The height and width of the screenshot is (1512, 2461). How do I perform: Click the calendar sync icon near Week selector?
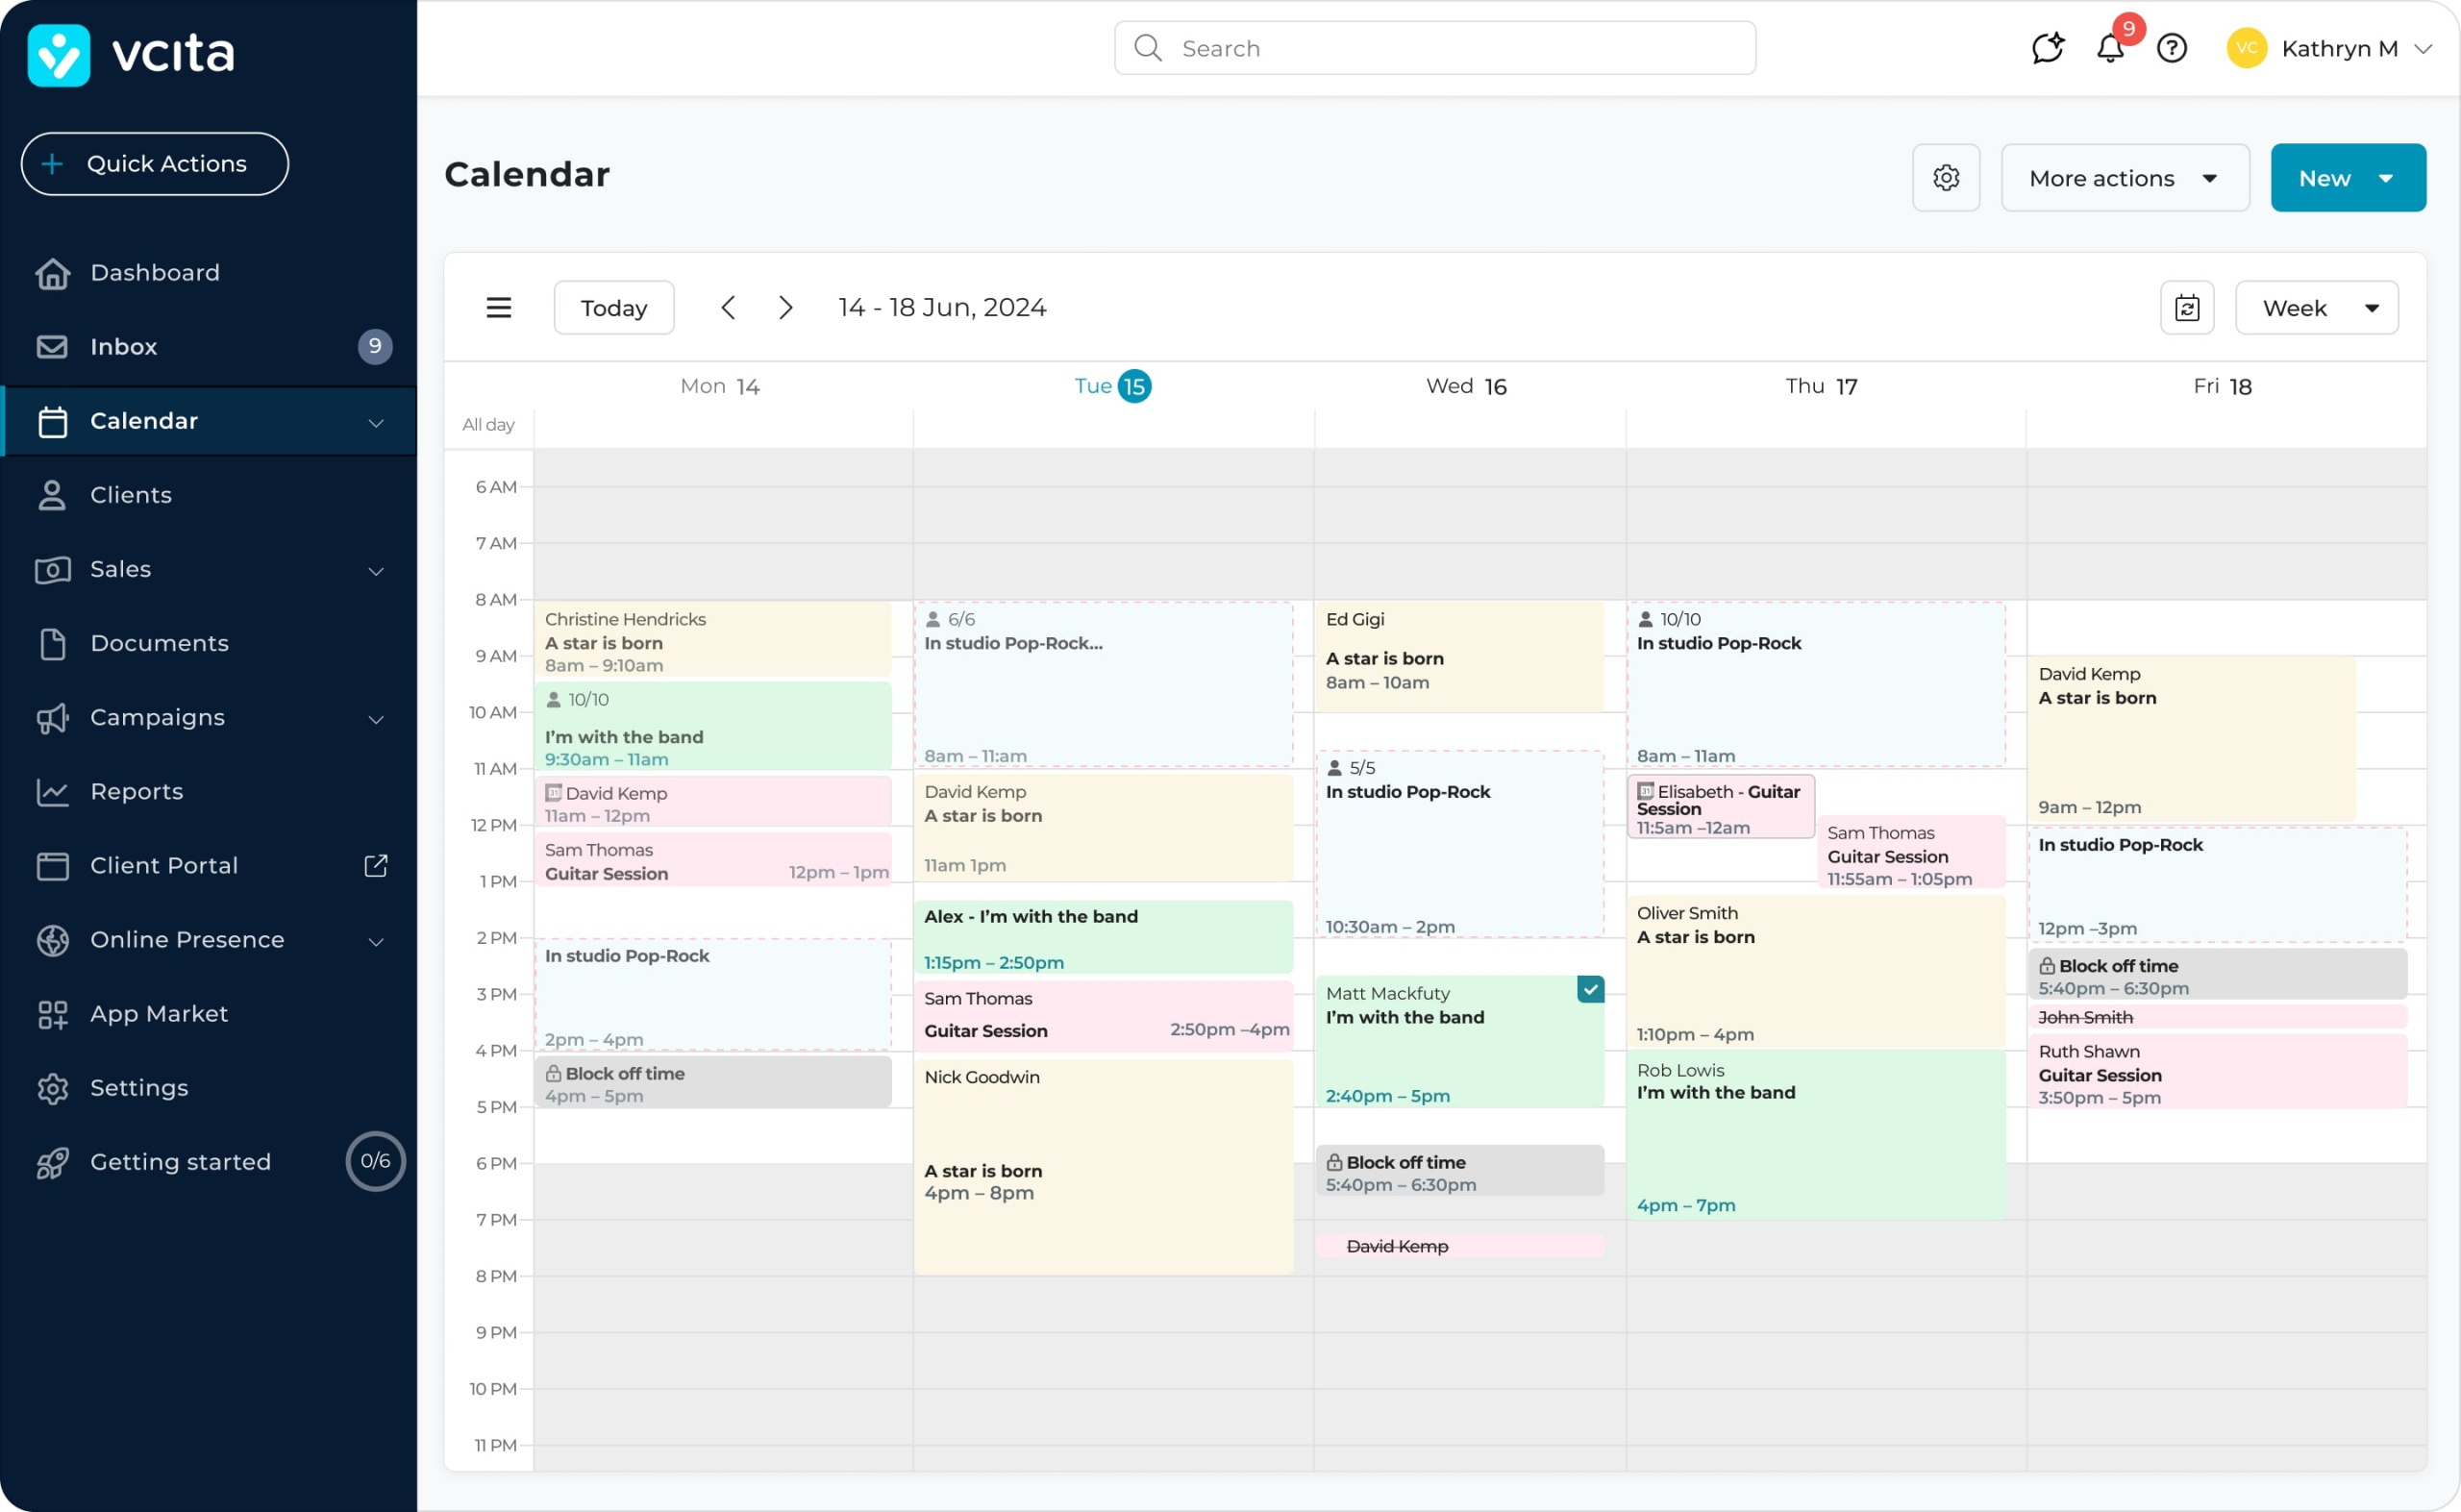click(2187, 307)
